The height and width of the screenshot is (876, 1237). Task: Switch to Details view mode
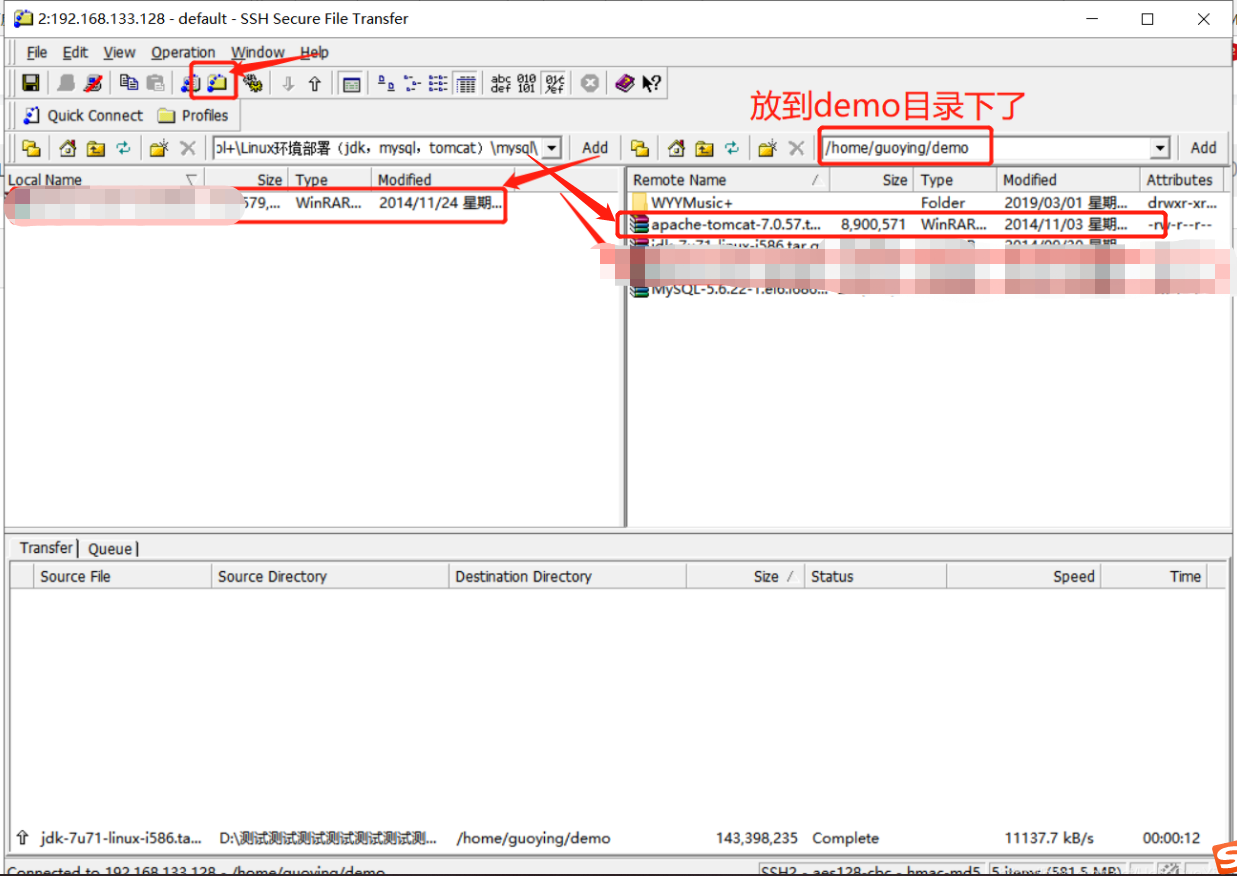pos(465,84)
